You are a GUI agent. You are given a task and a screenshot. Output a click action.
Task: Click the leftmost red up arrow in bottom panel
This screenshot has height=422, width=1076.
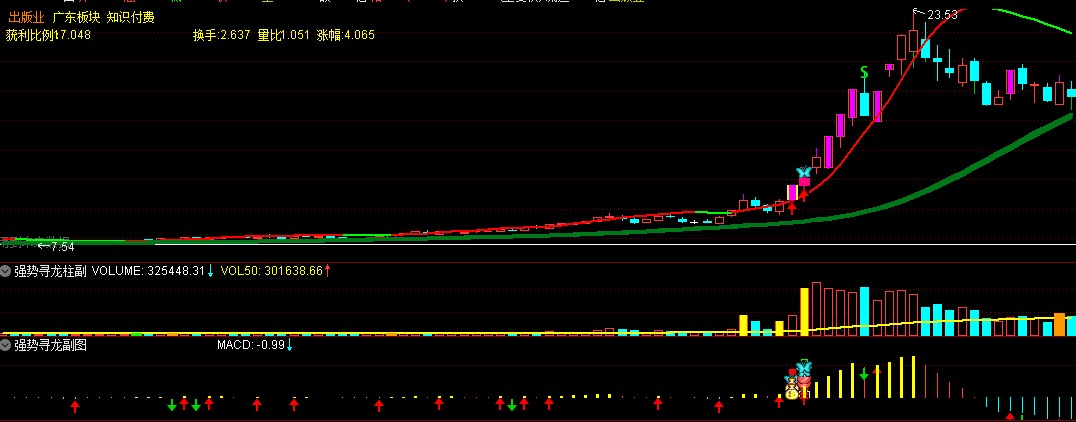[75, 406]
